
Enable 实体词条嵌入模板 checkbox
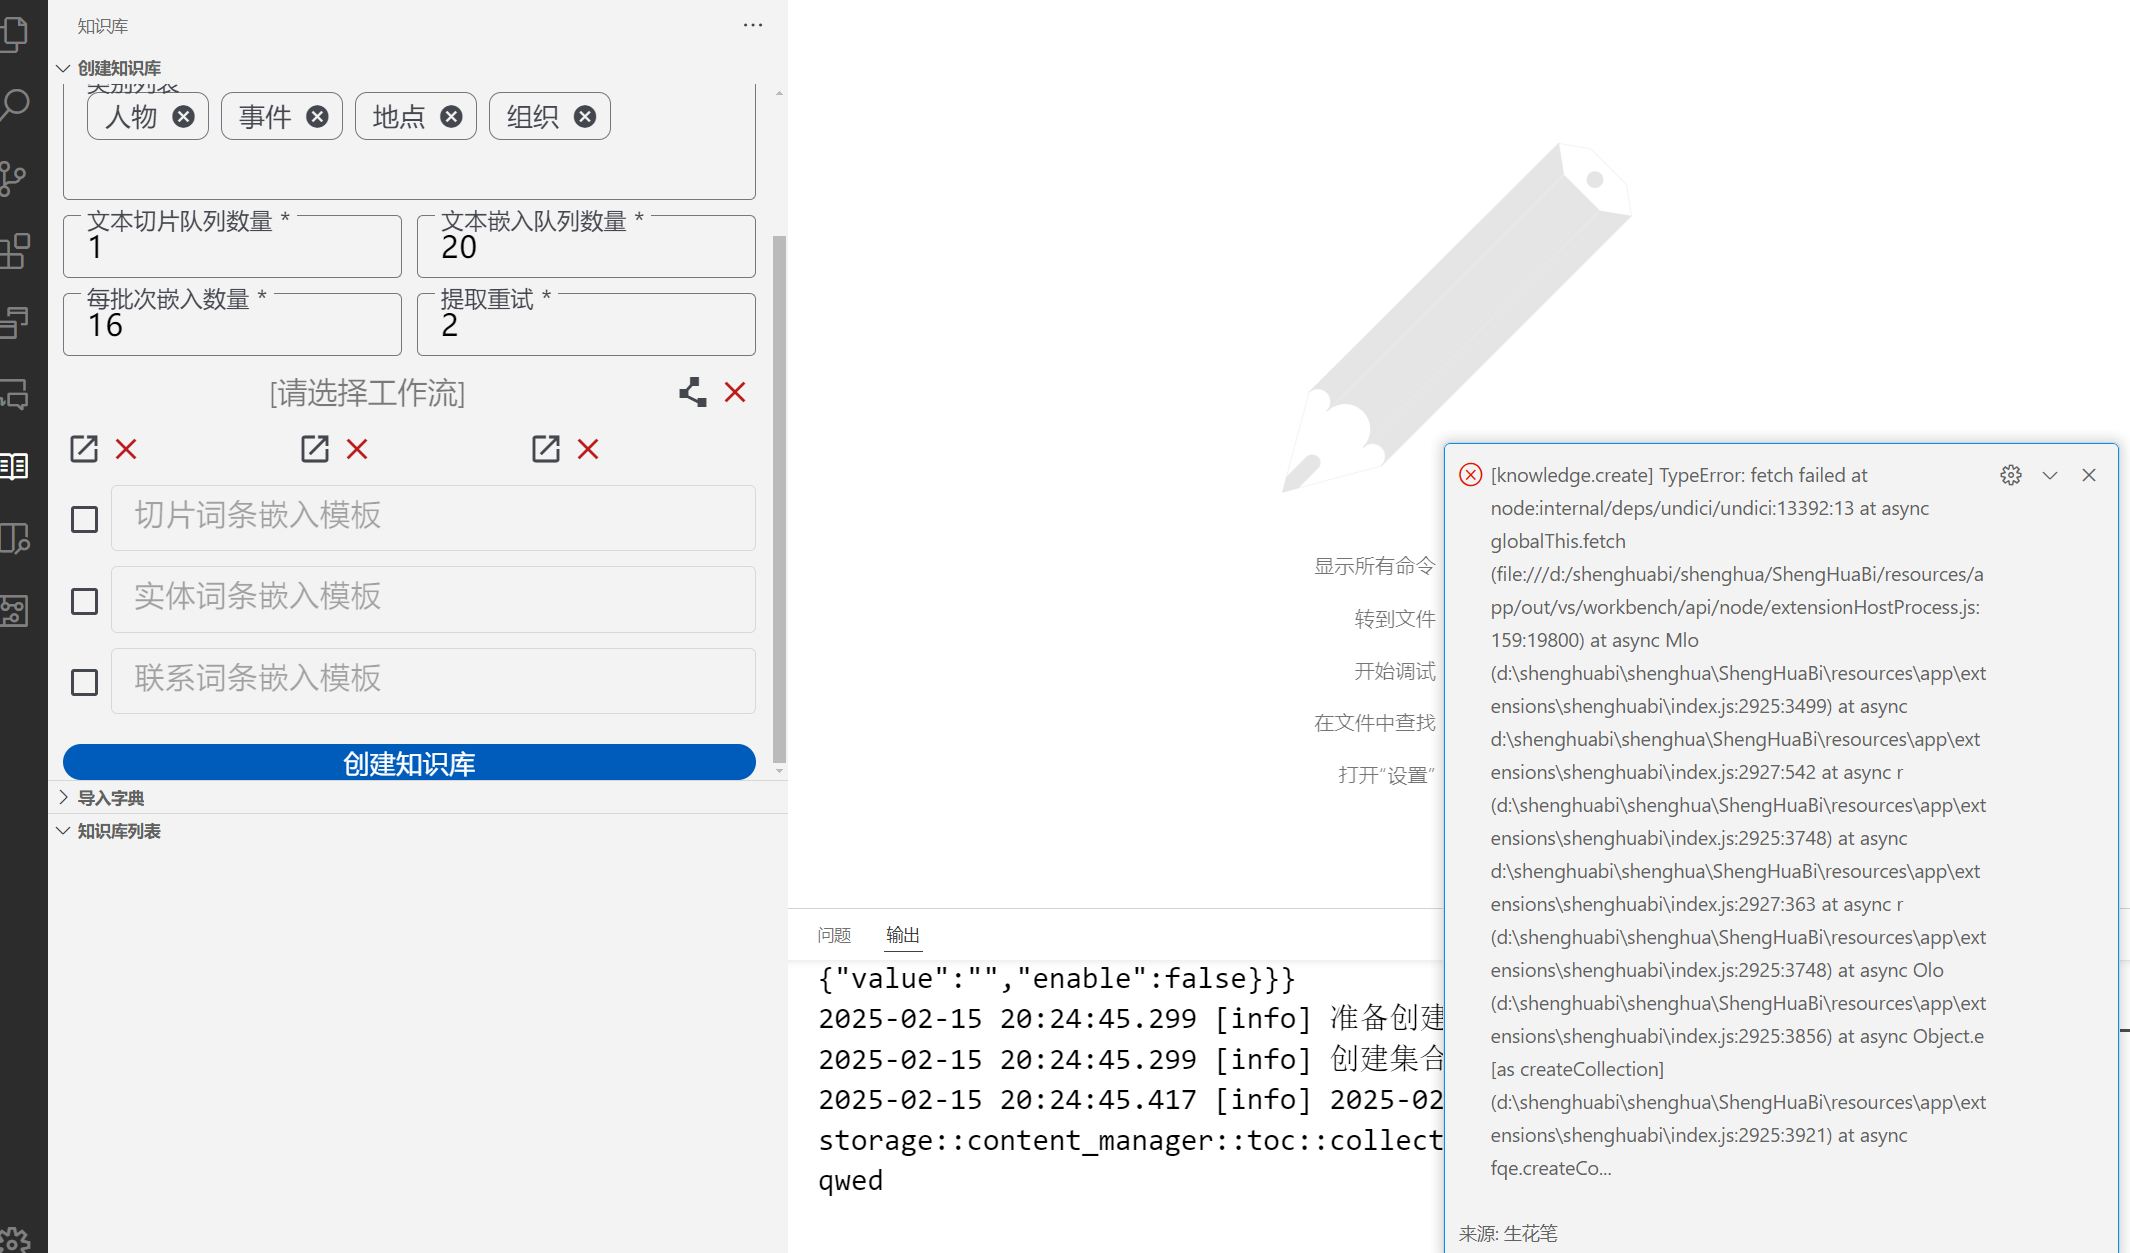pyautogui.click(x=85, y=601)
